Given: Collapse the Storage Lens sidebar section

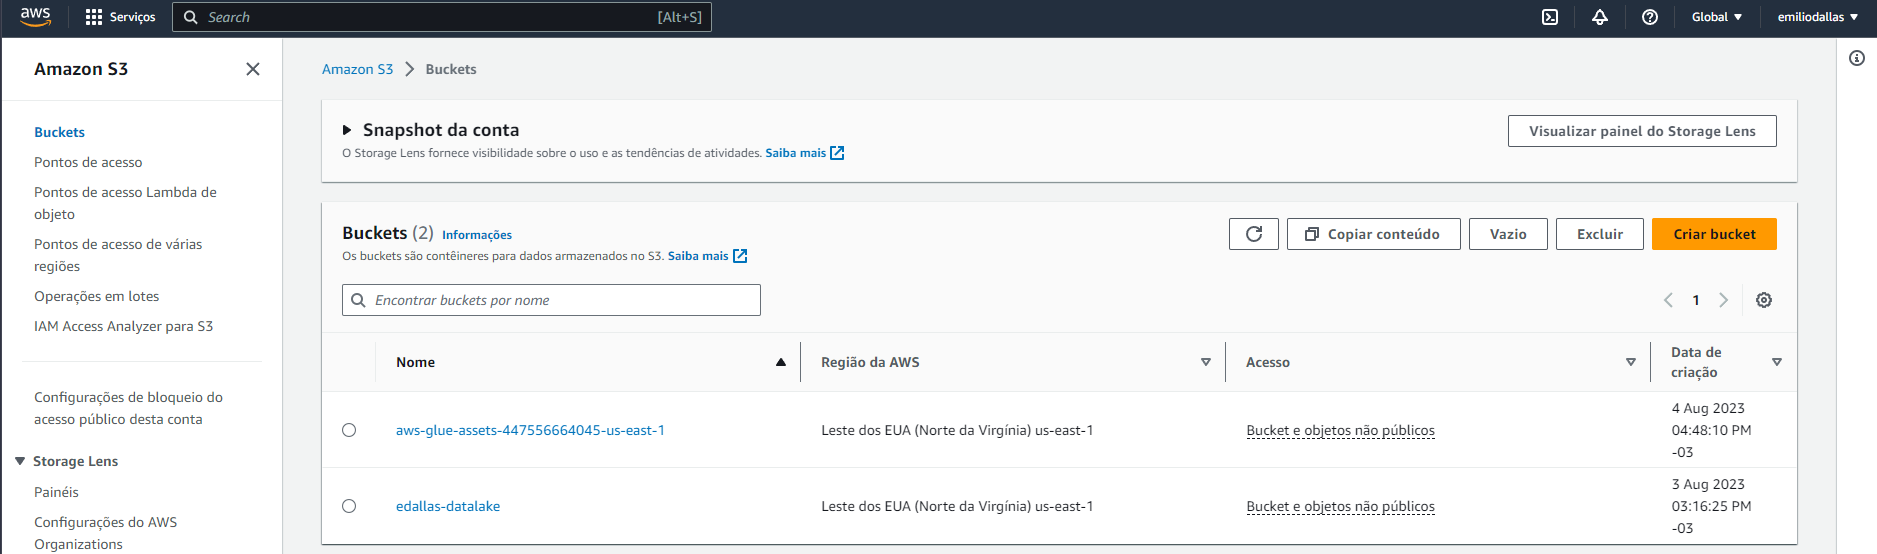Looking at the screenshot, I should tap(20, 461).
